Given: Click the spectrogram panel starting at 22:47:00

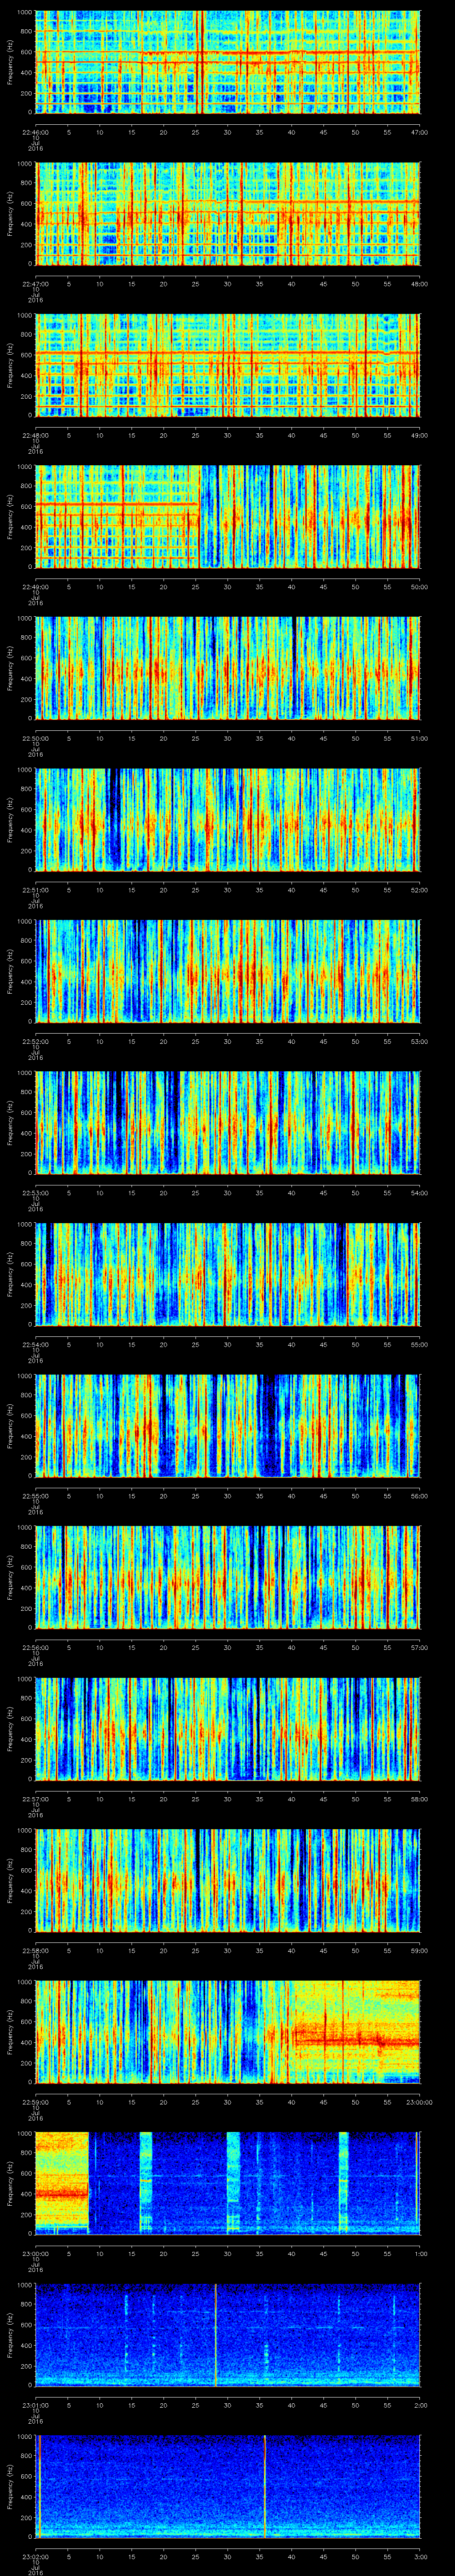Looking at the screenshot, I should 228,214.
